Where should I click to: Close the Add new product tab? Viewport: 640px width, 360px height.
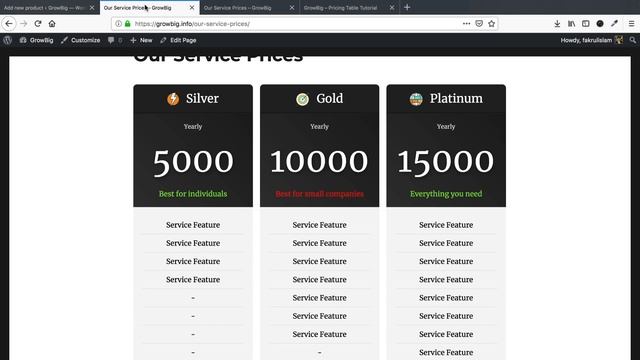click(x=92, y=8)
